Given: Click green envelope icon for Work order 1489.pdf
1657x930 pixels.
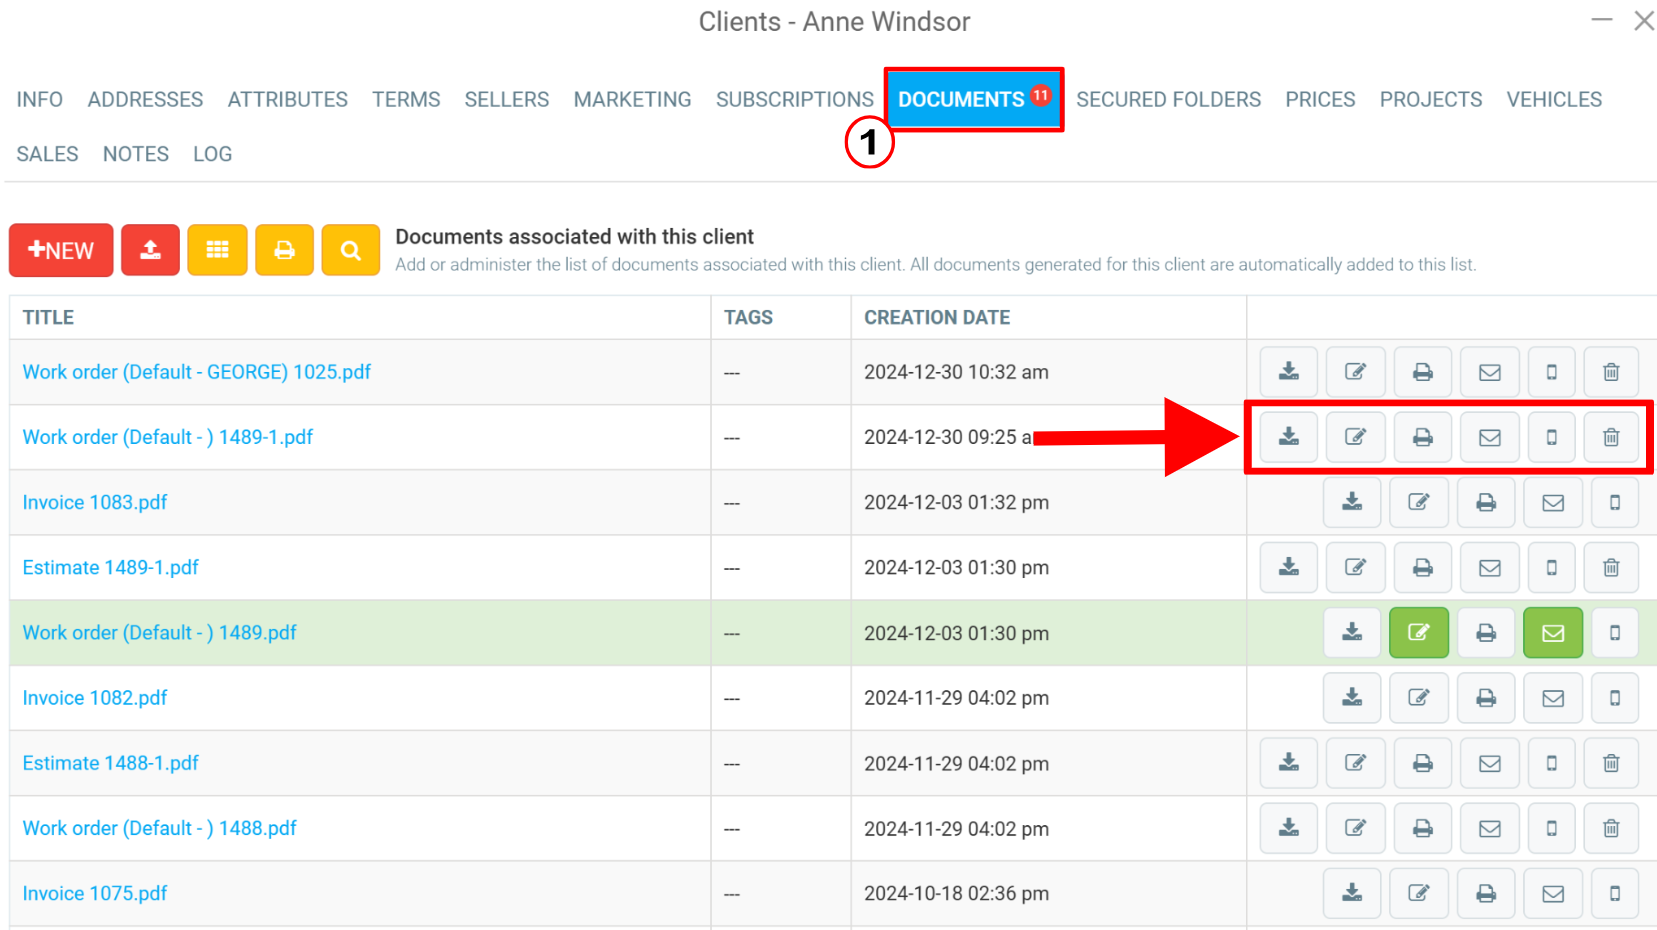Looking at the screenshot, I should point(1553,633).
